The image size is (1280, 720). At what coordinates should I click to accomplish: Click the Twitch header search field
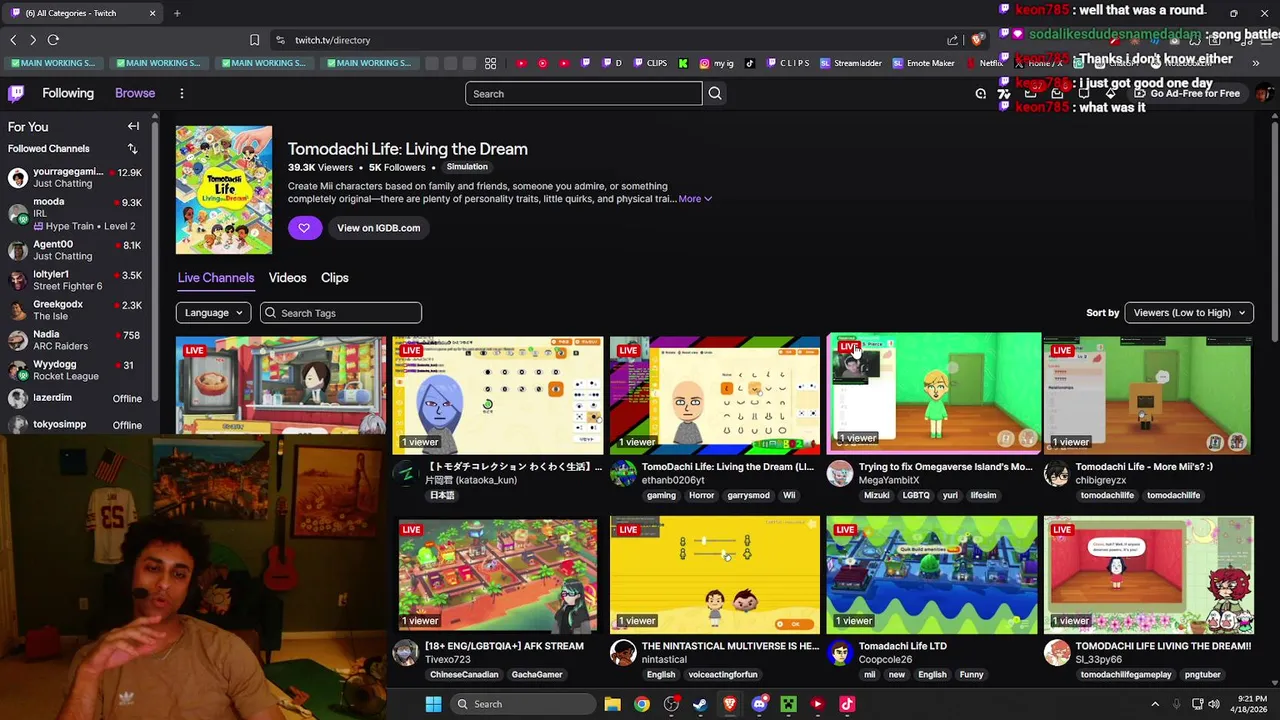pyautogui.click(x=584, y=93)
